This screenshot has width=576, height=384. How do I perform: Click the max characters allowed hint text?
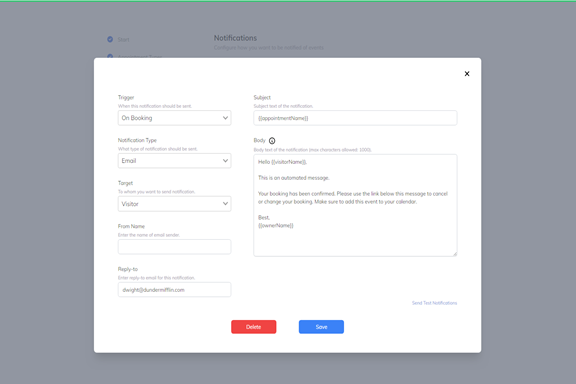[x=312, y=150]
